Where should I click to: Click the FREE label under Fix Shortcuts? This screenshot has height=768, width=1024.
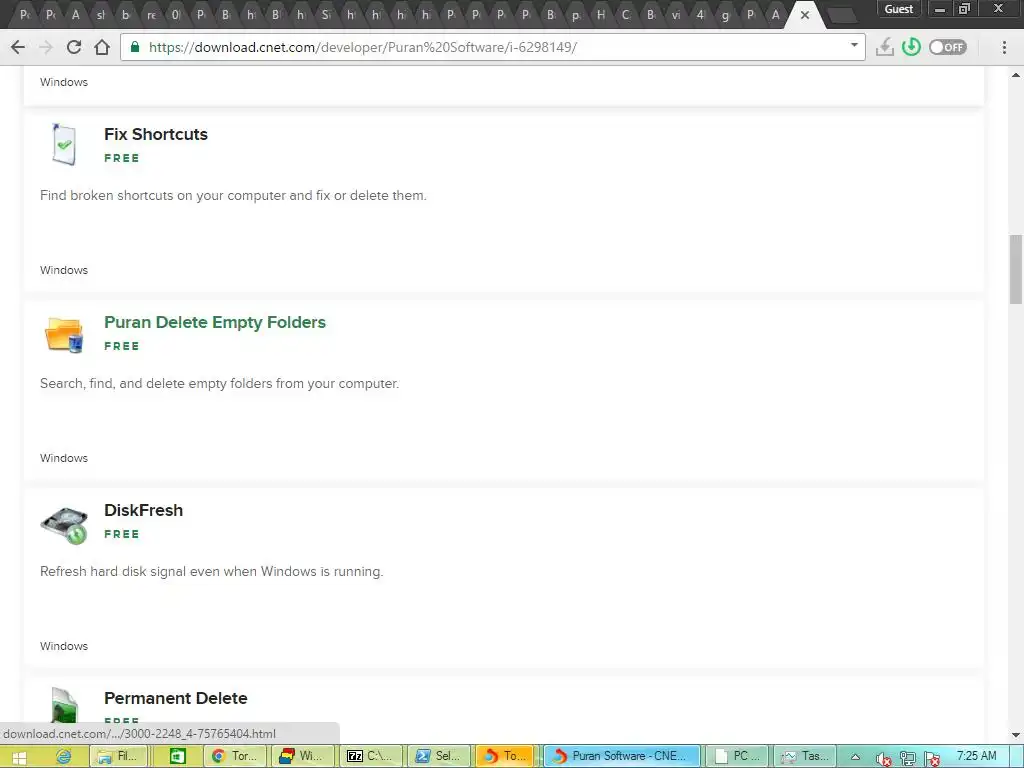tap(121, 158)
